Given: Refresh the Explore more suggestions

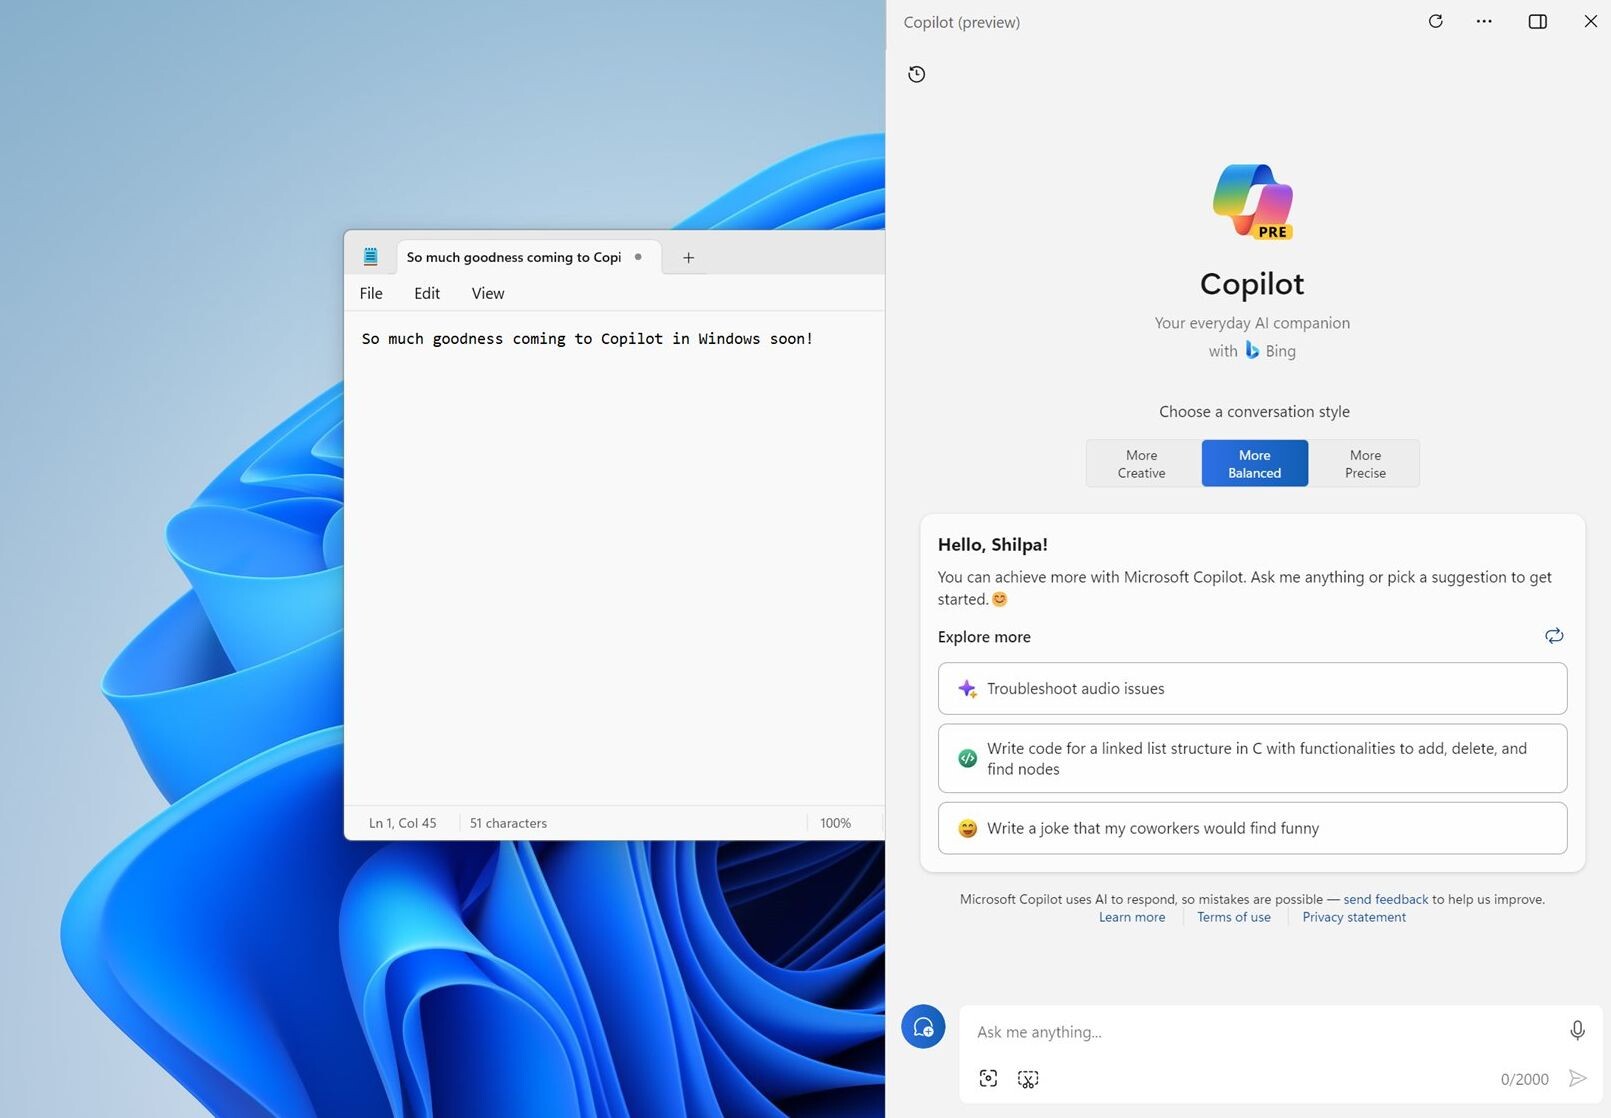Looking at the screenshot, I should click(1554, 636).
